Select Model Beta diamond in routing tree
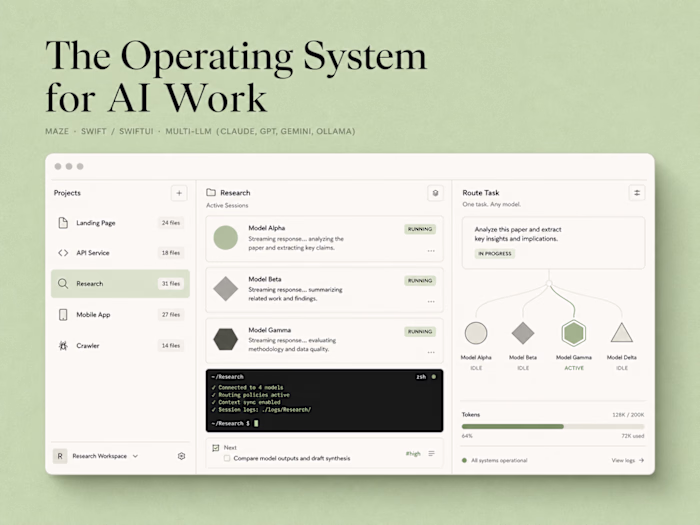700x525 pixels. (x=523, y=333)
